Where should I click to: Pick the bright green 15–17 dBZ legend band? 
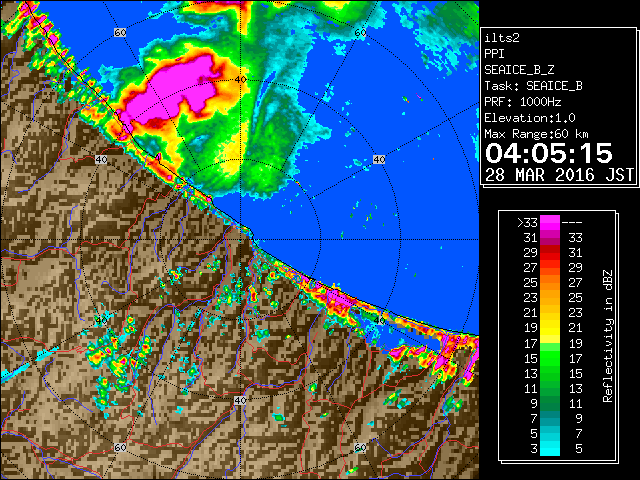pyautogui.click(x=550, y=358)
